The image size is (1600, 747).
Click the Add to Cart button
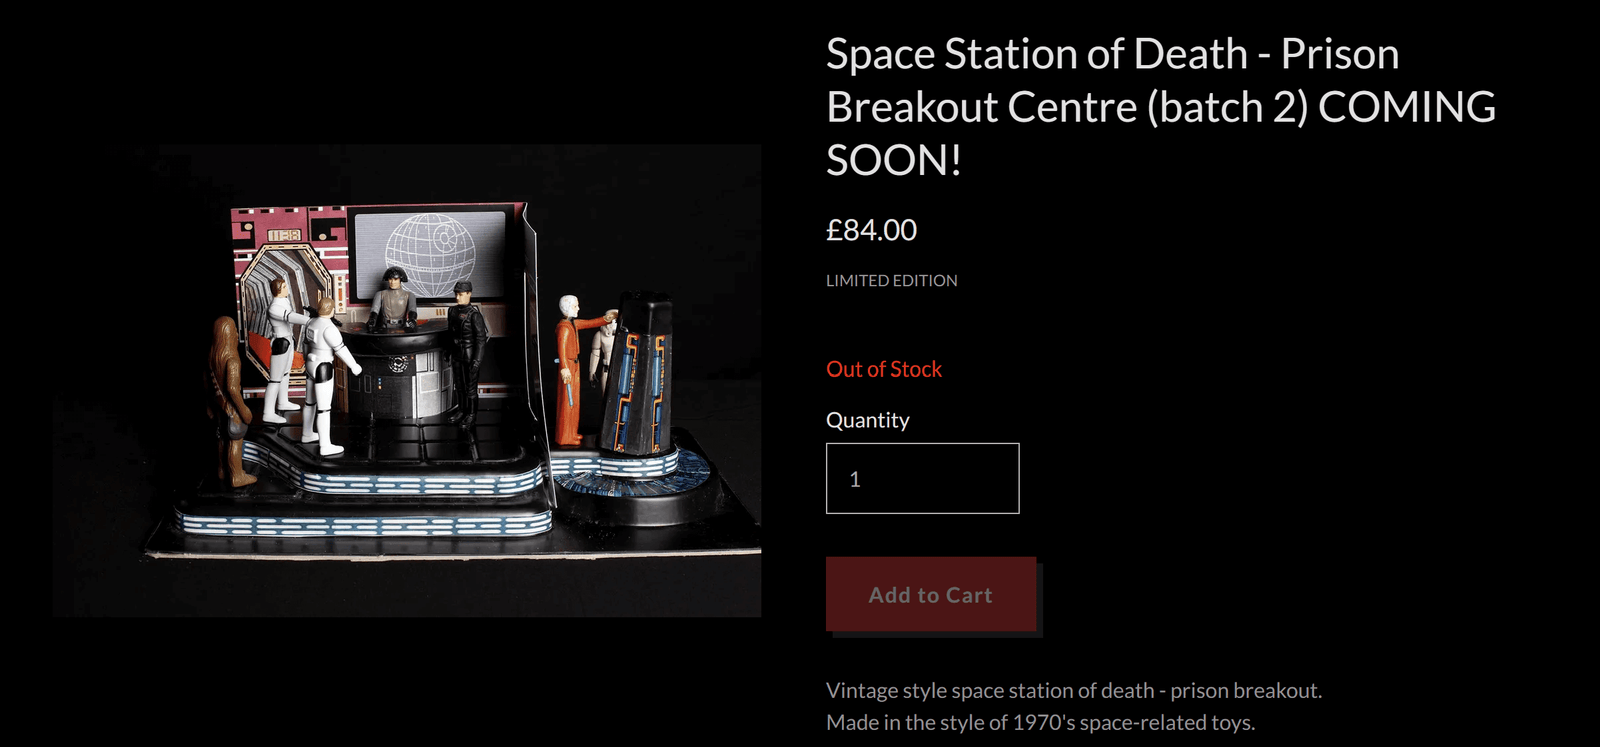(931, 594)
